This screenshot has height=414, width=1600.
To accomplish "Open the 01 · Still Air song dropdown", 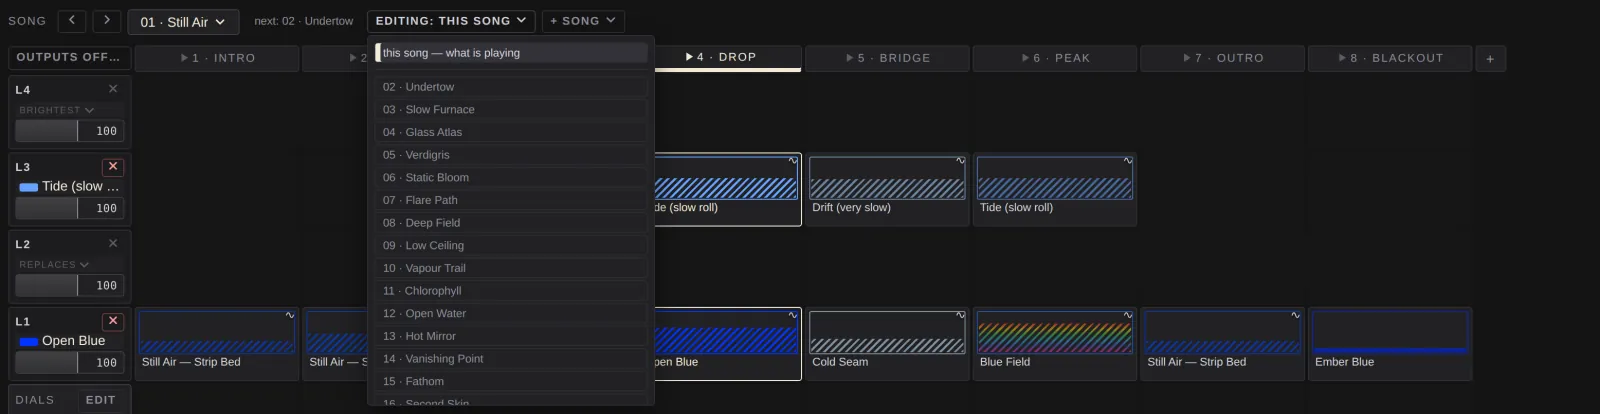I will point(183,22).
